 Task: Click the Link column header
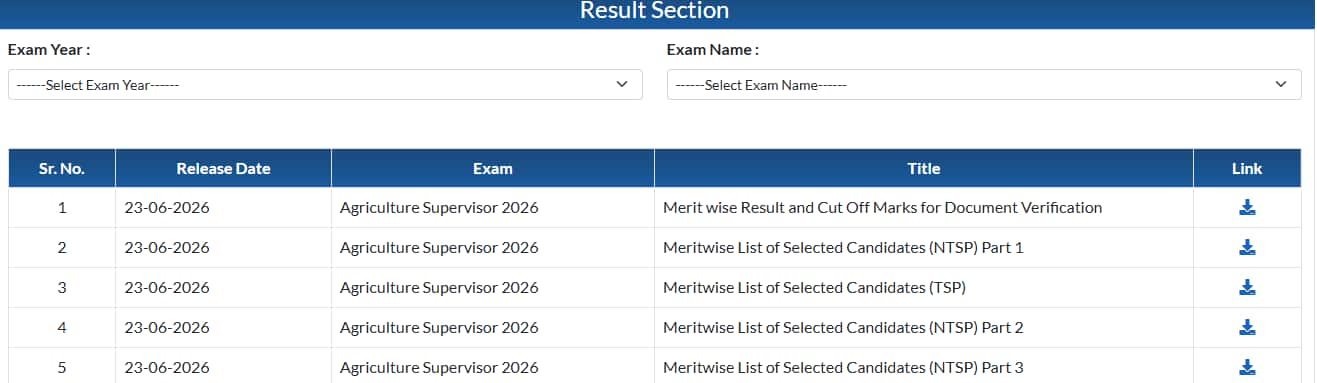click(1247, 168)
